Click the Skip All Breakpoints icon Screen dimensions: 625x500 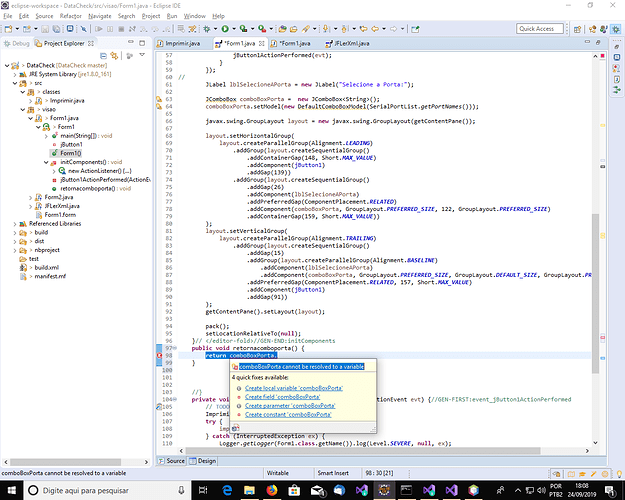[84, 29]
